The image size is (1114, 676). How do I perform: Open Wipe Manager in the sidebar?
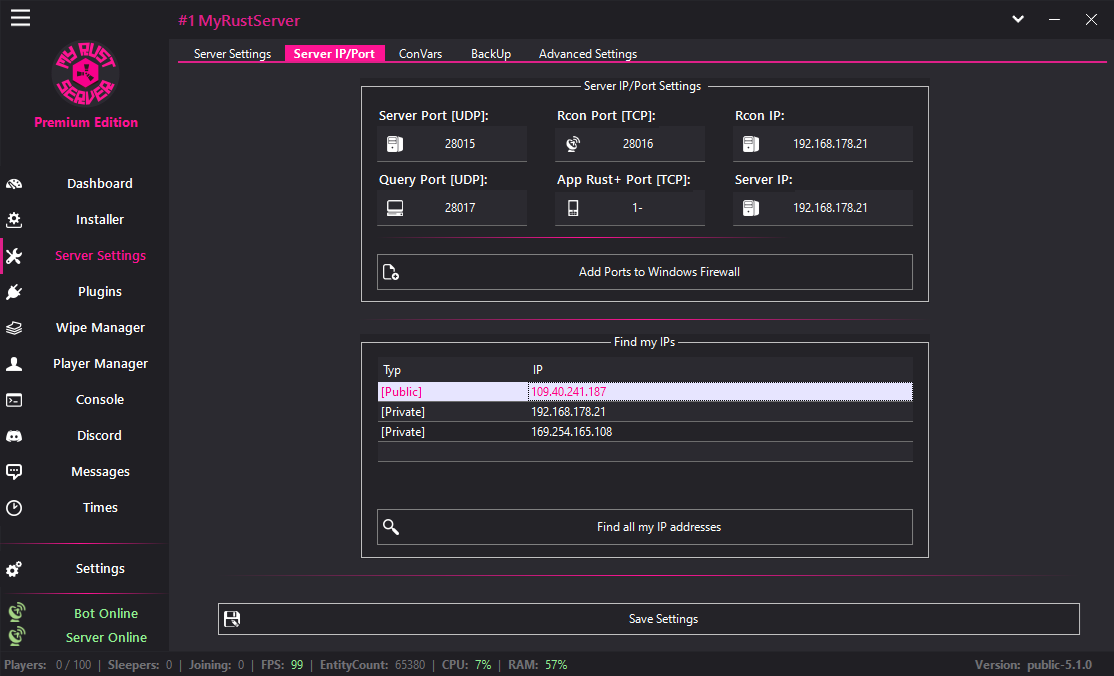[100, 328]
